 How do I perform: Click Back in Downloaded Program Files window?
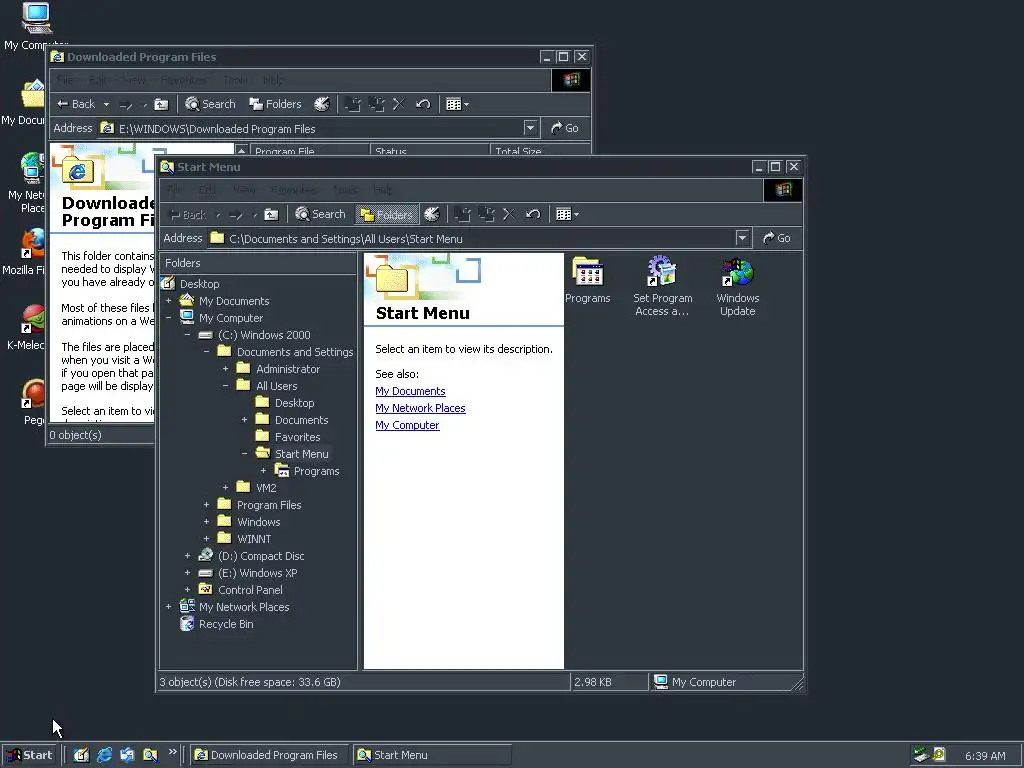click(76, 104)
